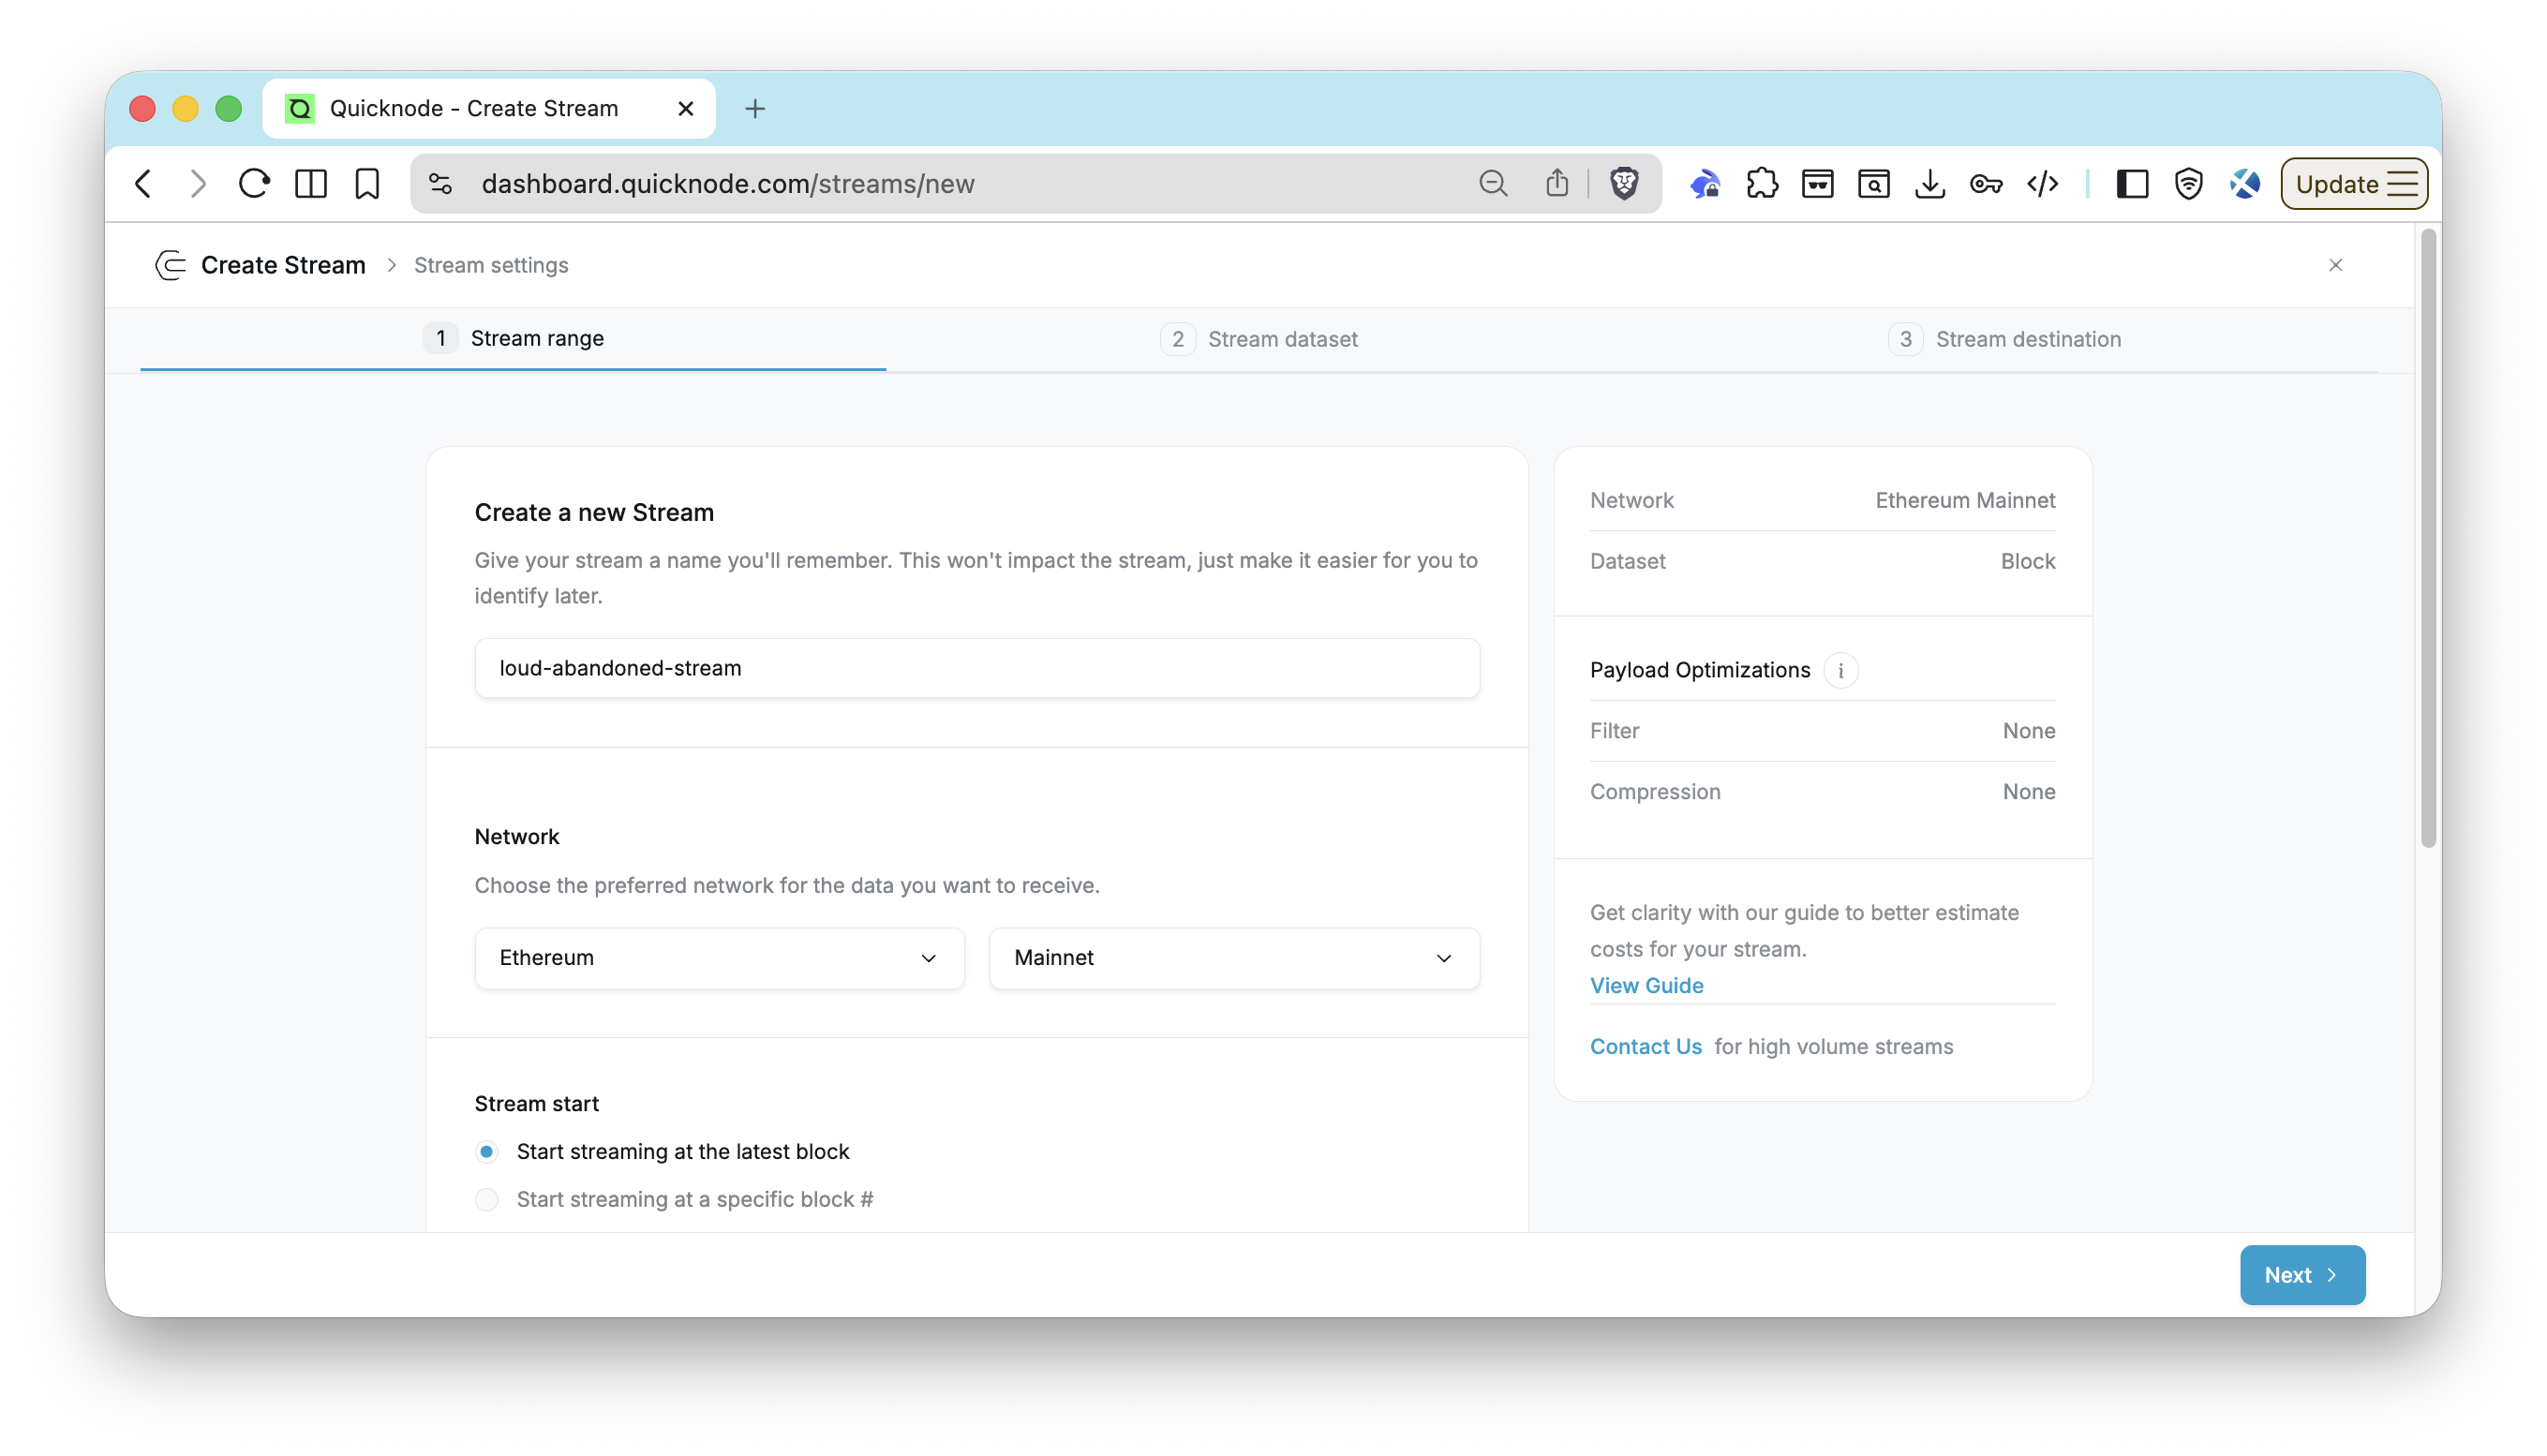Close the Create Stream wizard
Image resolution: width=2547 pixels, height=1456 pixels.
(x=2335, y=265)
